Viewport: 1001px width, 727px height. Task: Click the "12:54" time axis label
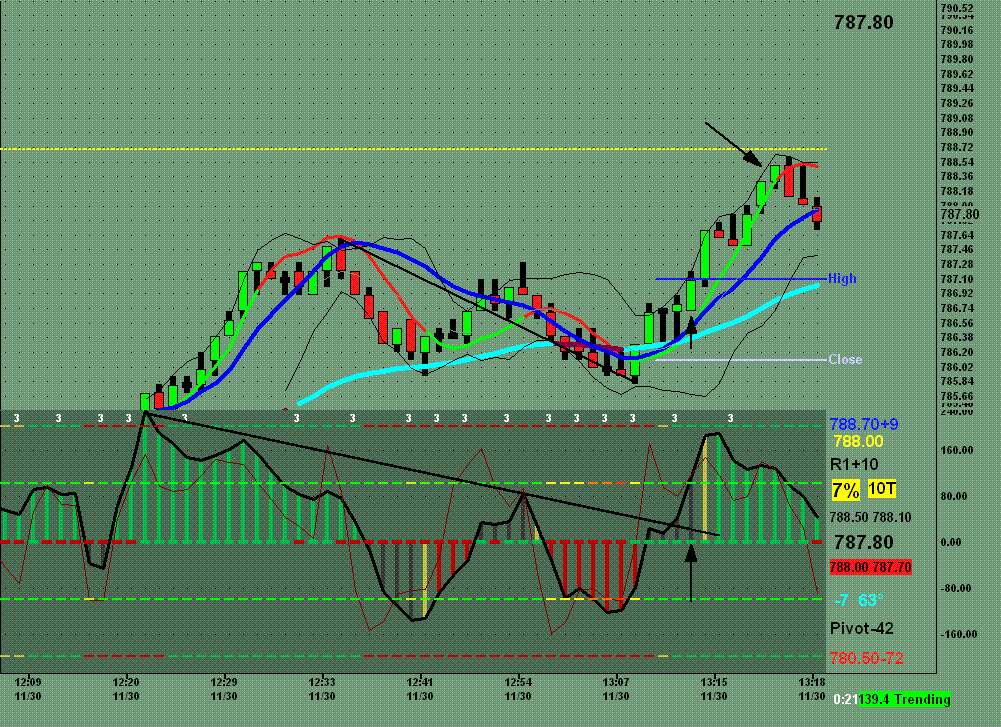tap(518, 682)
